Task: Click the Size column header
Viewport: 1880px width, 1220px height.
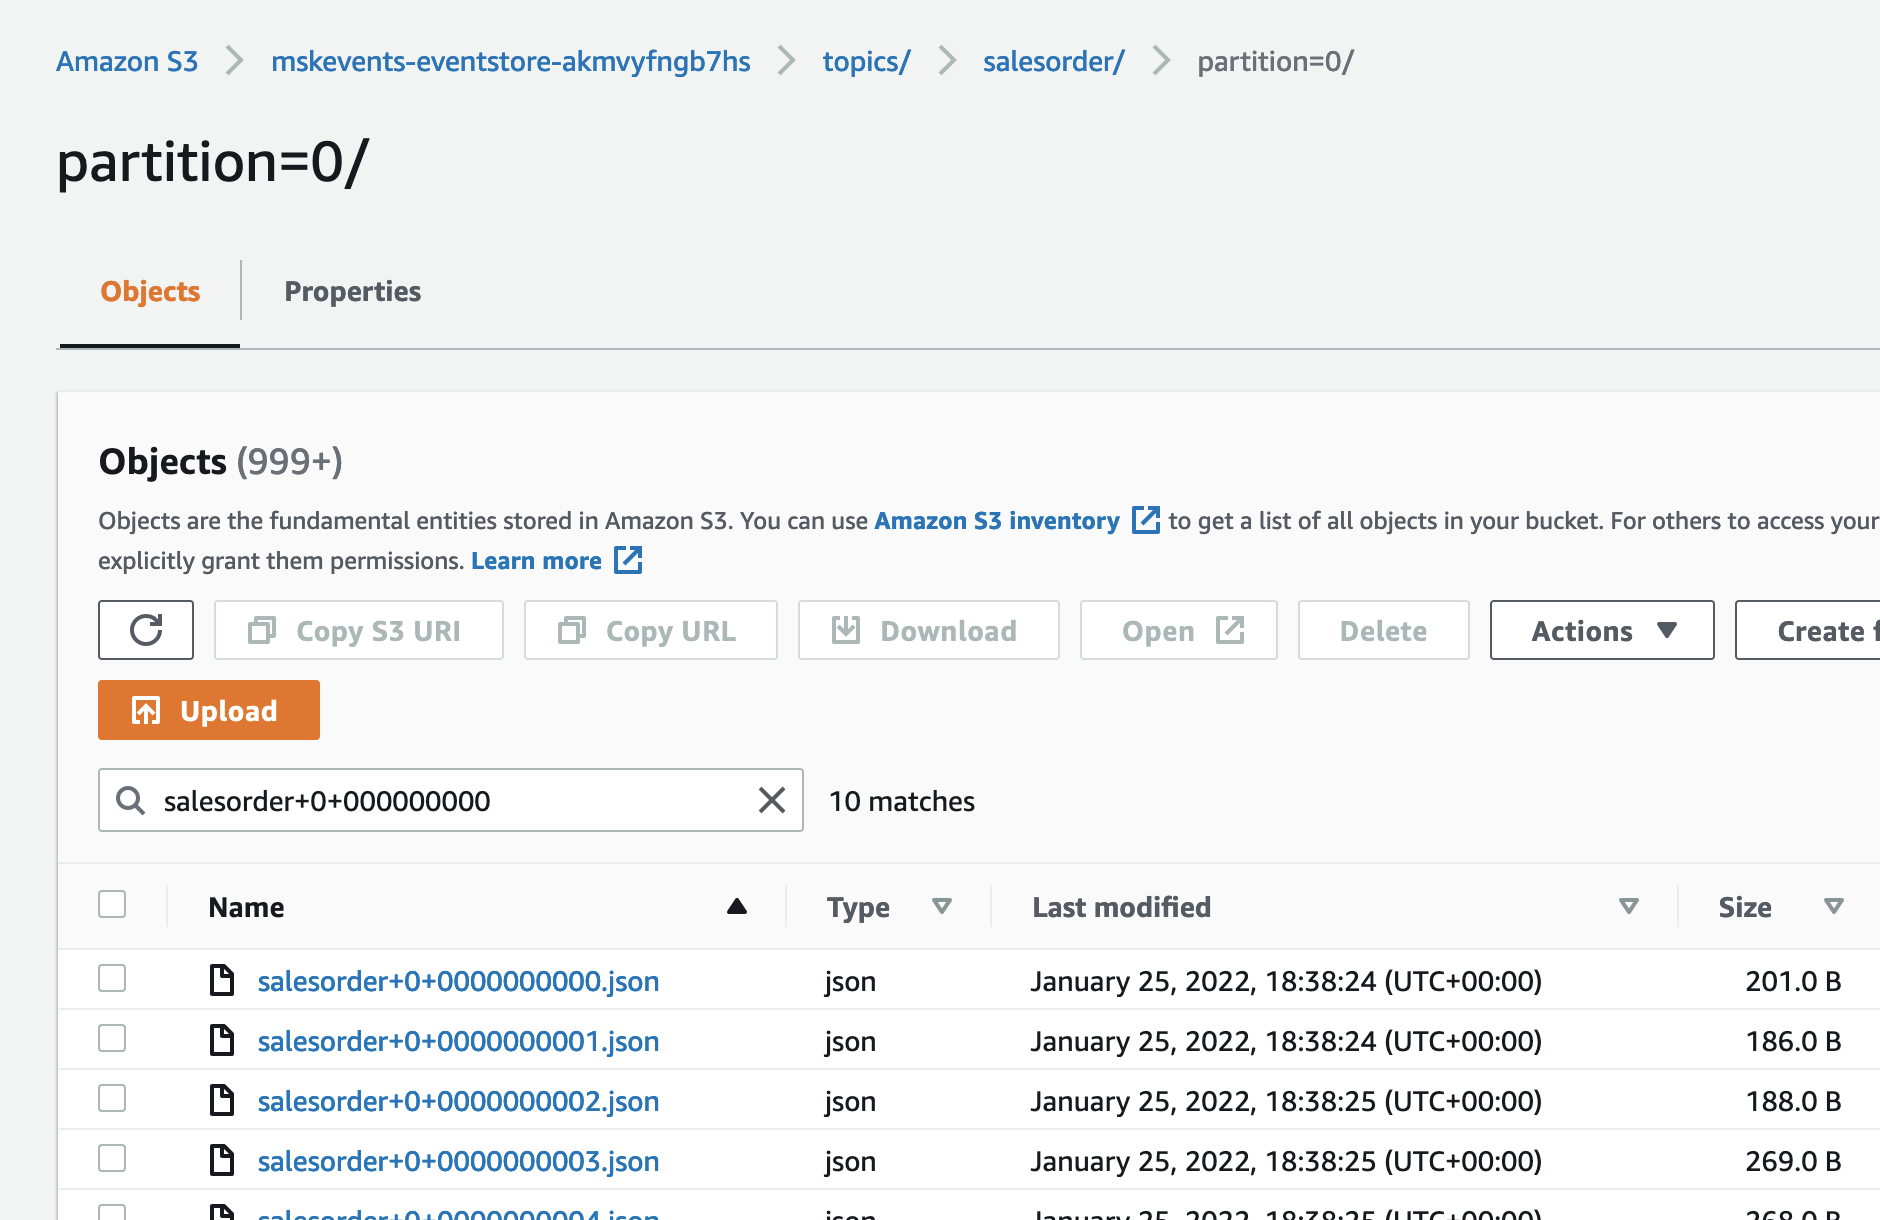Action: 1745,907
